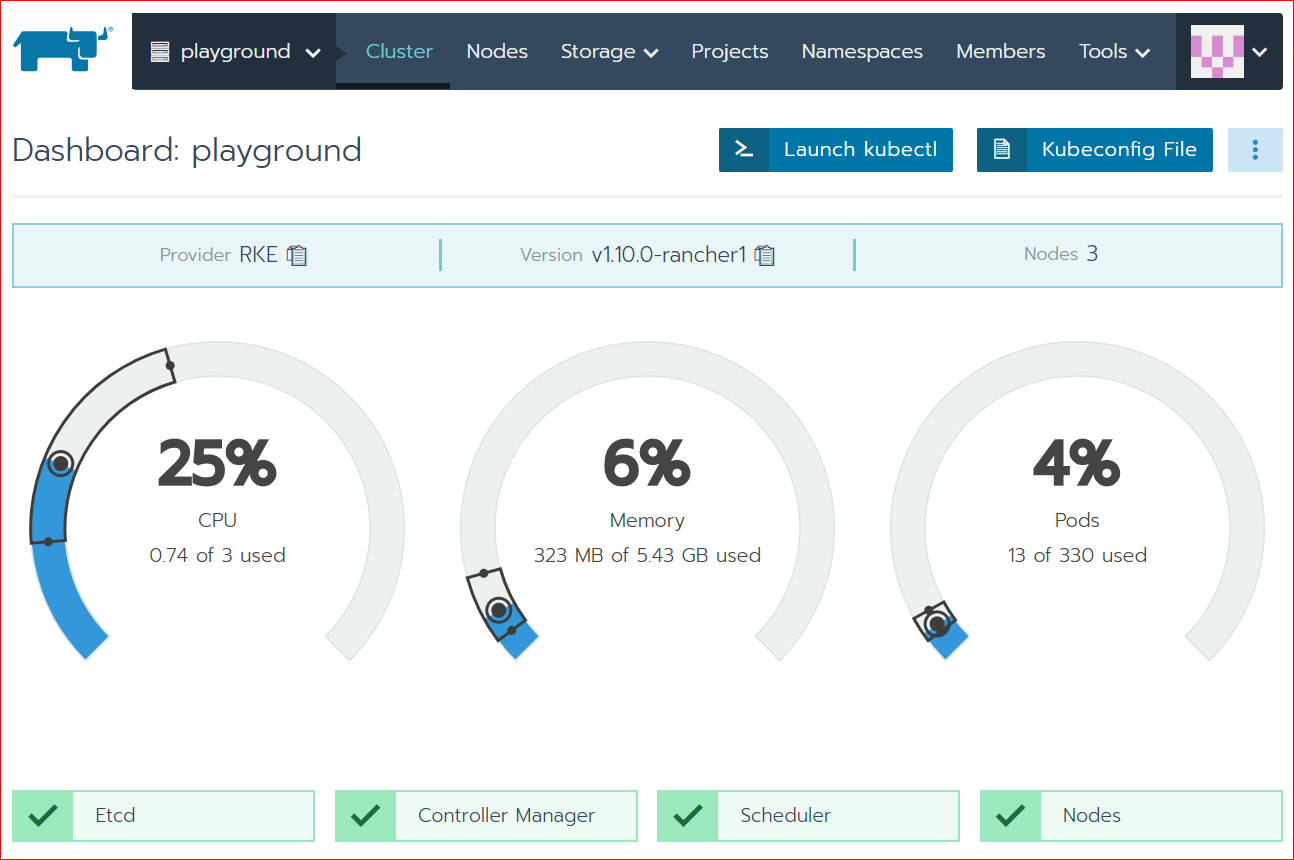The width and height of the screenshot is (1294, 860).
Task: Expand the Tools menu
Action: click(x=1114, y=52)
